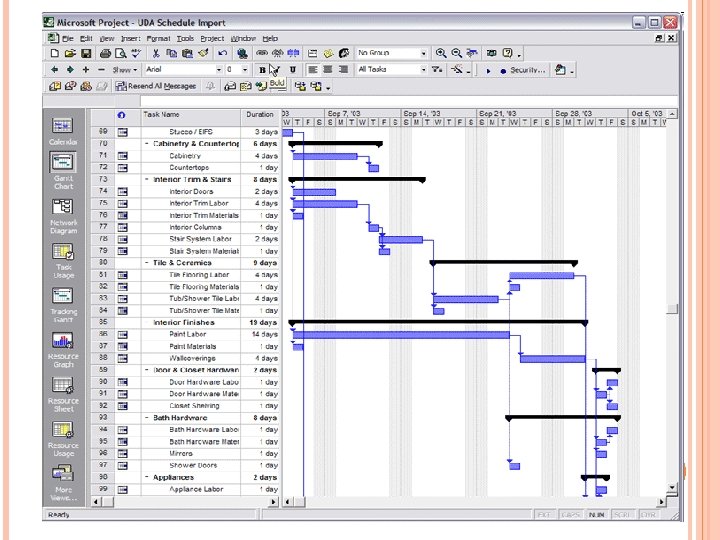Click the Shower Doors task name cell
The image size is (720, 540).
pos(191,466)
